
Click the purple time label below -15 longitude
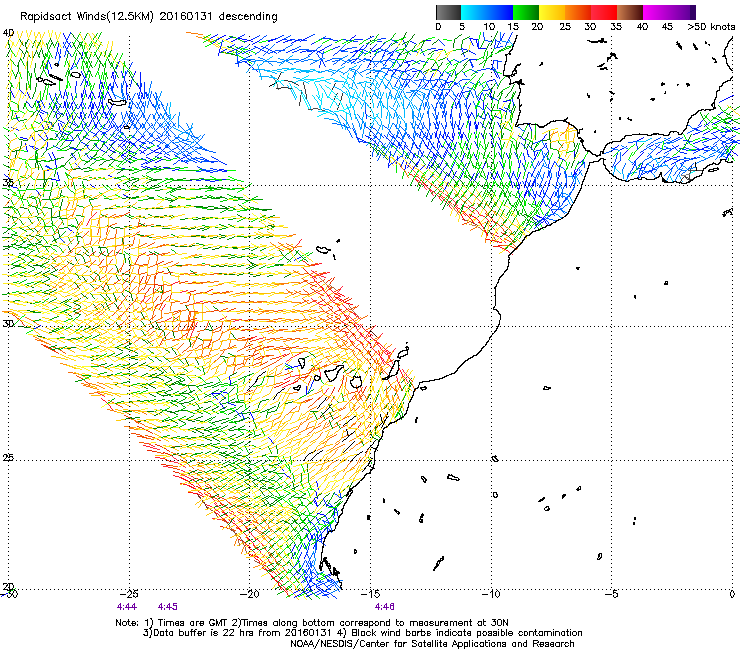click(385, 607)
